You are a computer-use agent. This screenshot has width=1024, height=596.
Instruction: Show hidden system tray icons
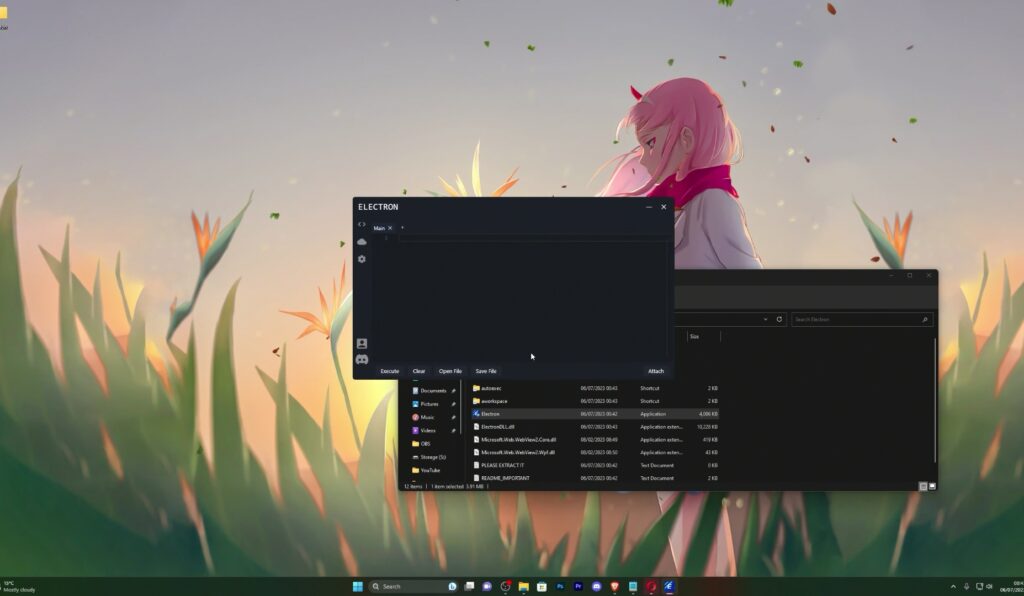[x=953, y=586]
